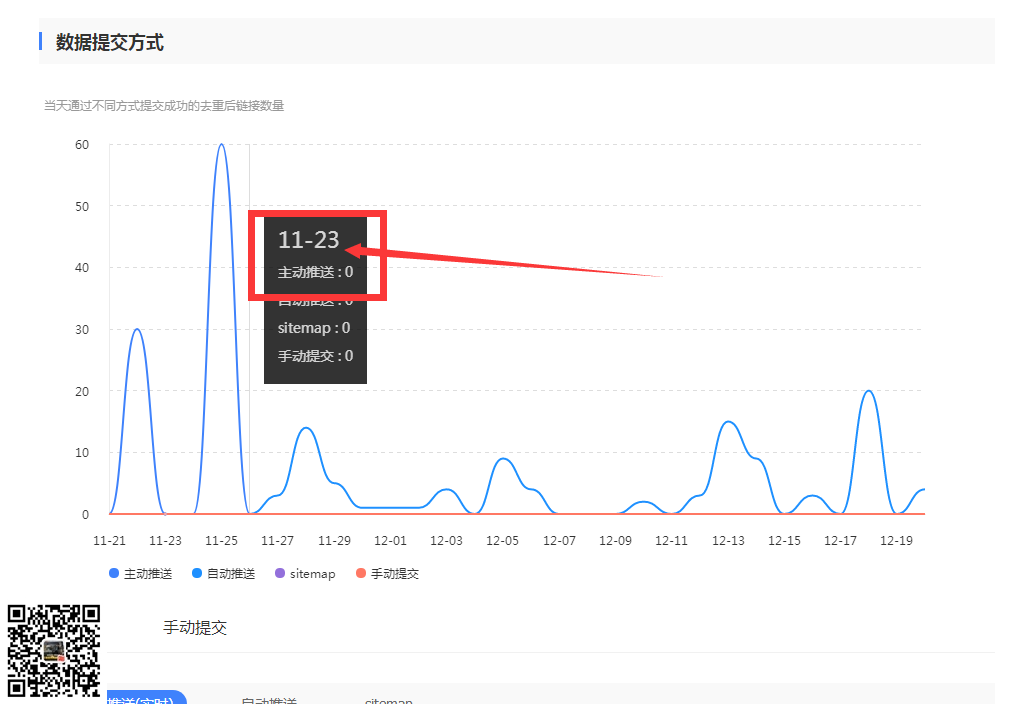
Task: Click the sitemap : 0 tooltip row
Action: [314, 328]
